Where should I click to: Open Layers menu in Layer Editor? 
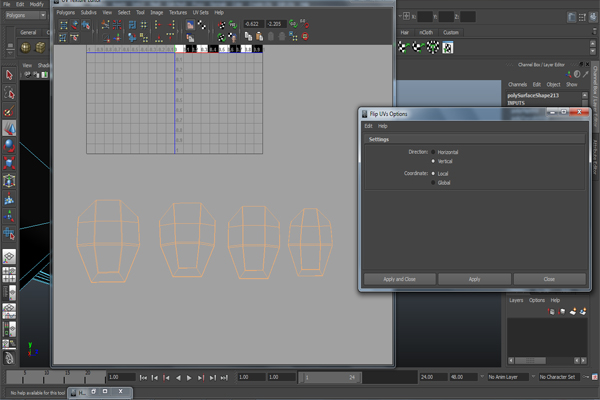click(x=516, y=300)
